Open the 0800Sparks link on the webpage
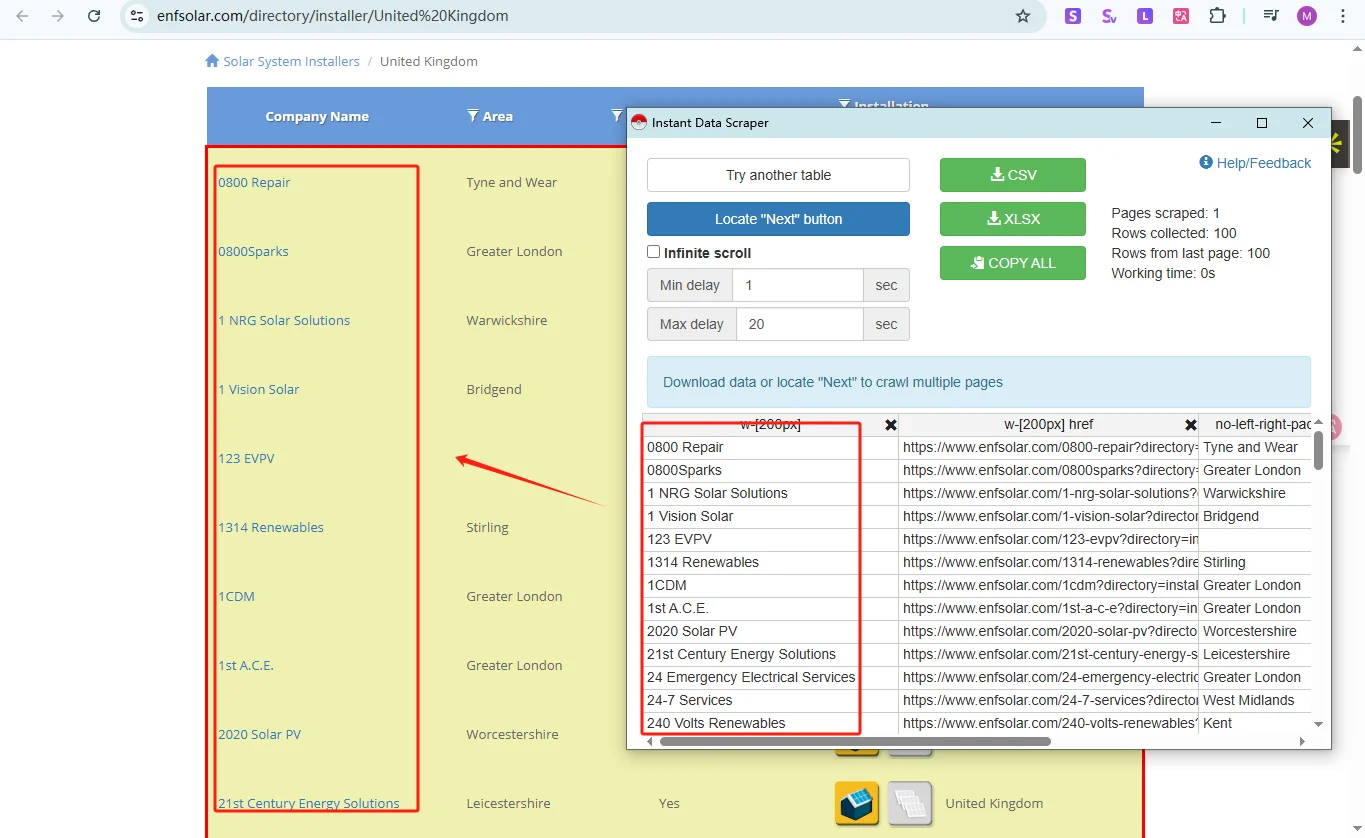1365x838 pixels. pyautogui.click(x=253, y=251)
